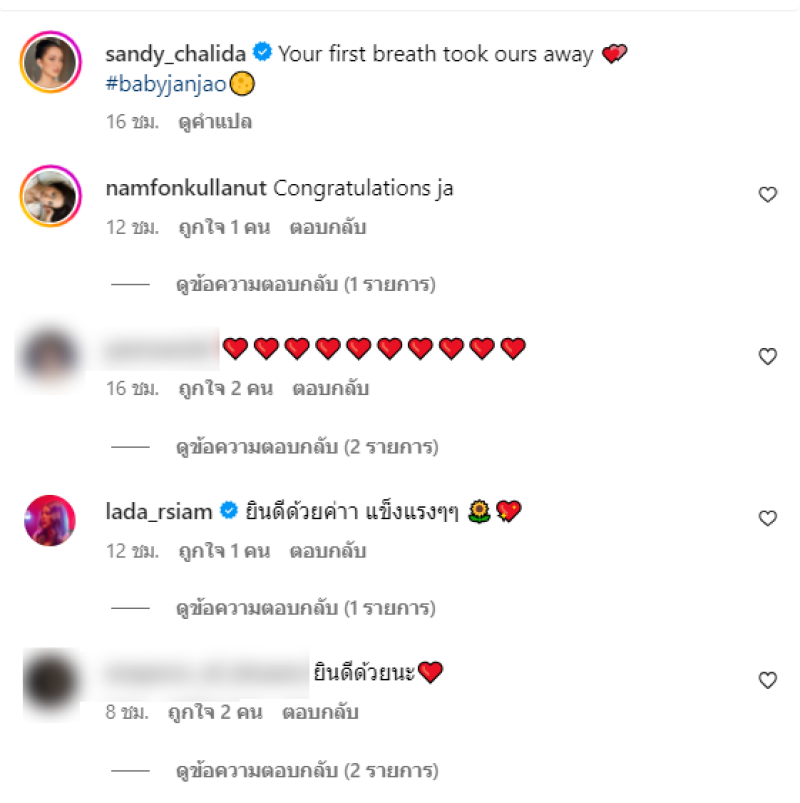Open namfonkullanut avatar story ring

pyautogui.click(x=50, y=196)
